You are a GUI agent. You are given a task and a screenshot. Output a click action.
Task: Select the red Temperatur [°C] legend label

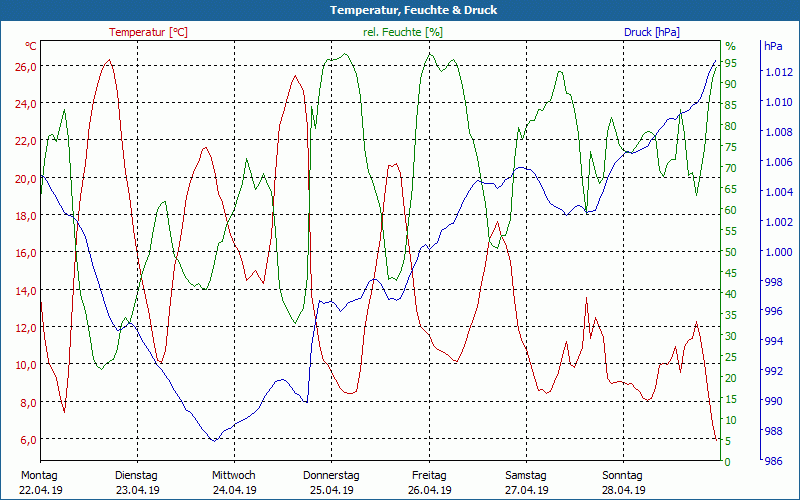(x=148, y=32)
